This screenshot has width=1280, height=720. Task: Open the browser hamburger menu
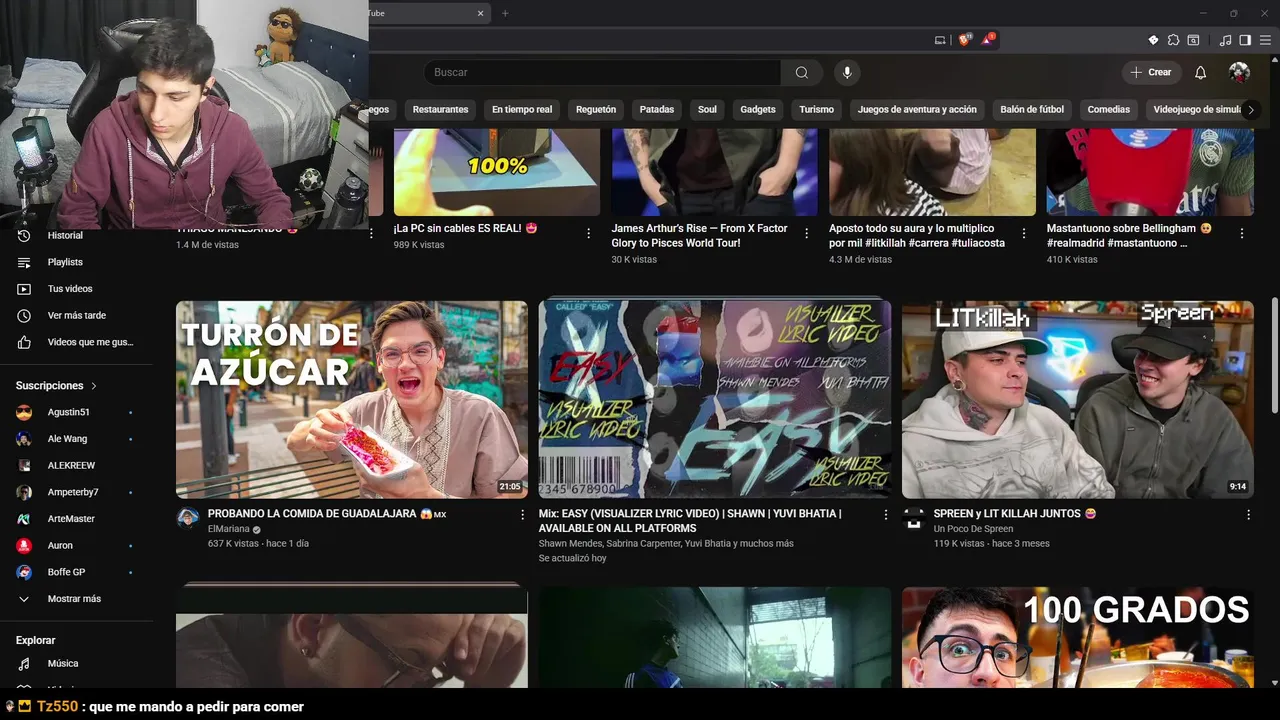(1265, 40)
